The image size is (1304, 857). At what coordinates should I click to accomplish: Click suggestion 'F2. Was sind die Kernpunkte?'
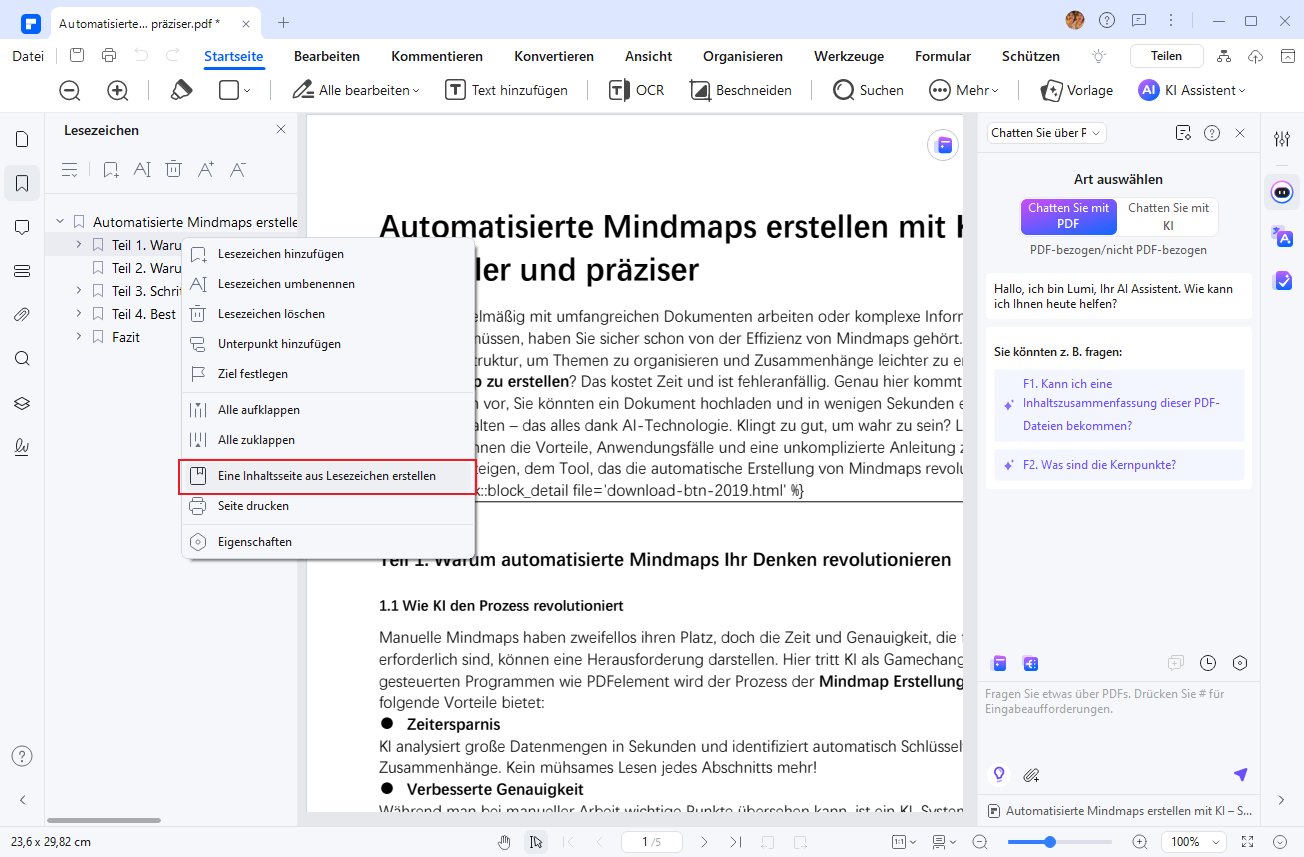tap(1120, 465)
